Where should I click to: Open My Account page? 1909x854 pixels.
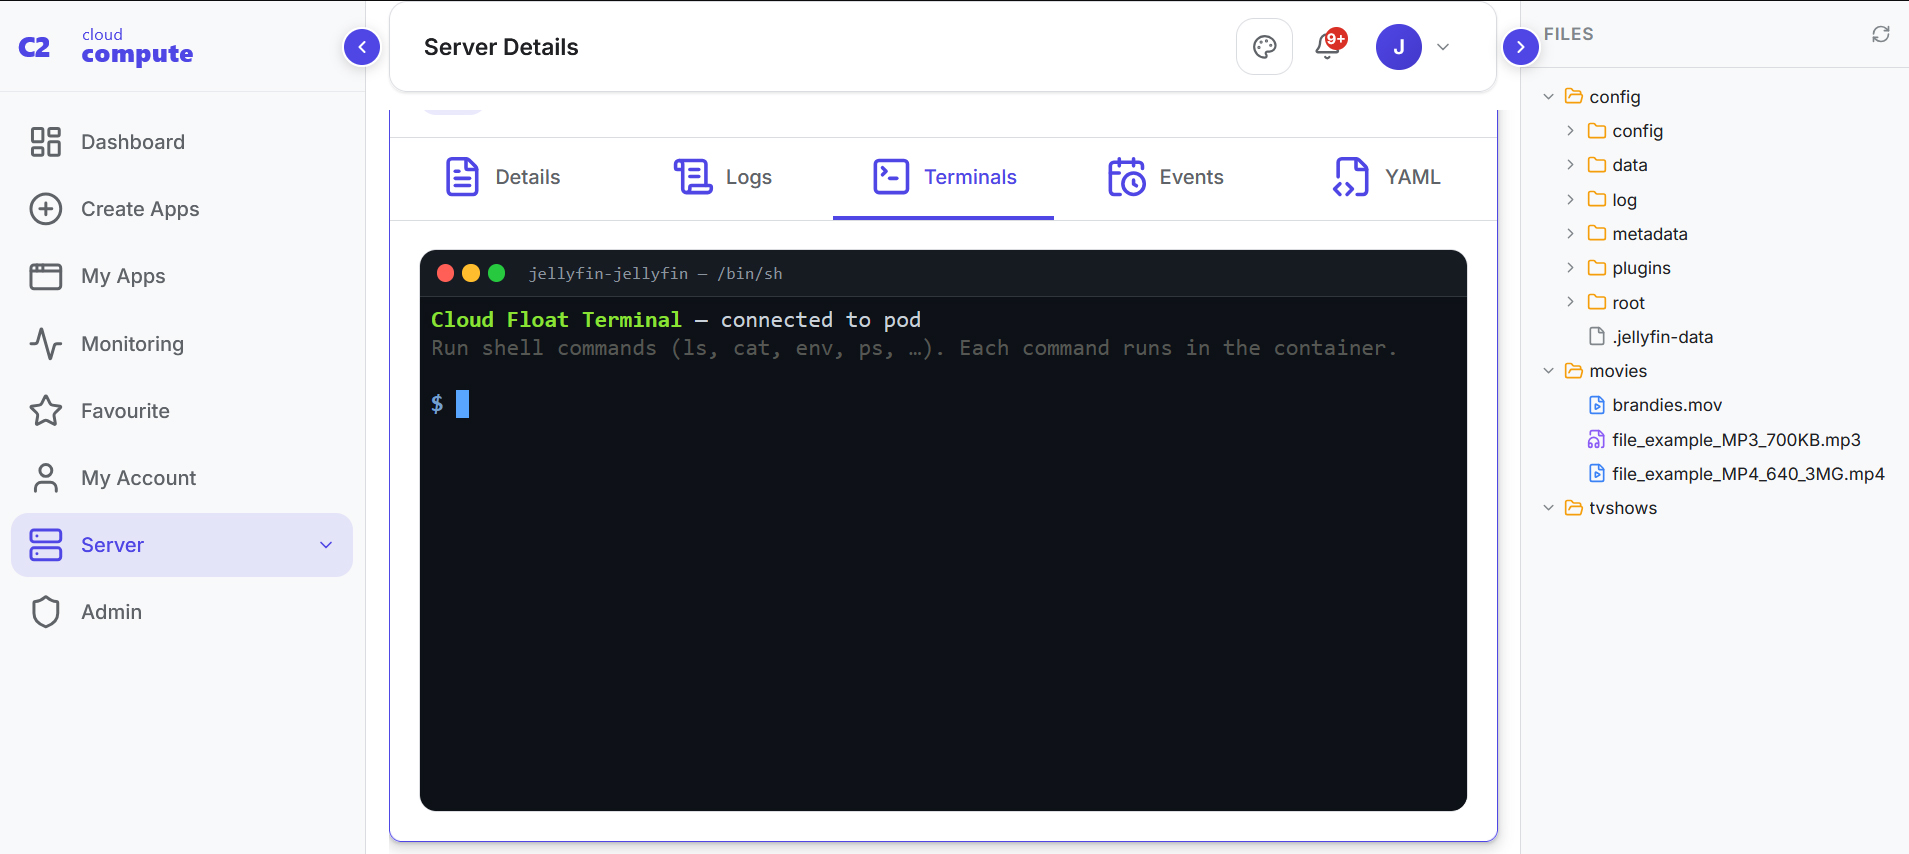[x=182, y=478]
